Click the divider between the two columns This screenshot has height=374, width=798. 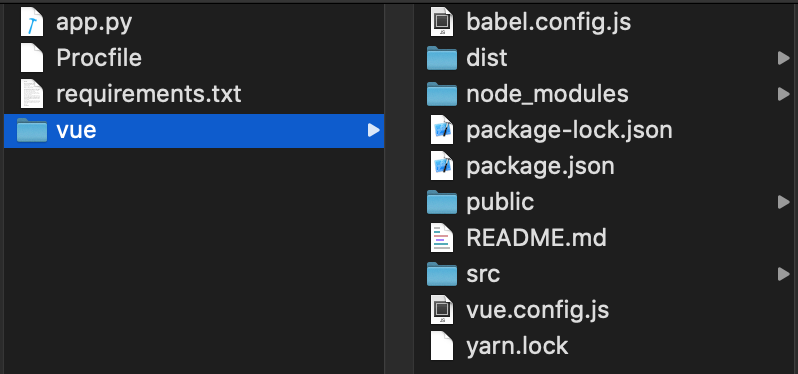[399, 188]
